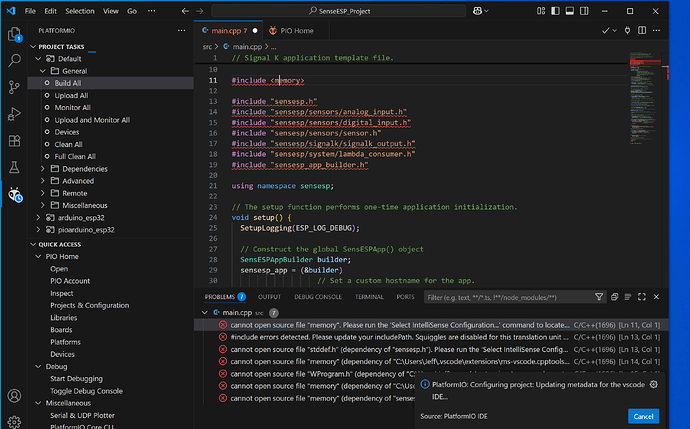Open editor More Actions ellipsis

tap(657, 30)
